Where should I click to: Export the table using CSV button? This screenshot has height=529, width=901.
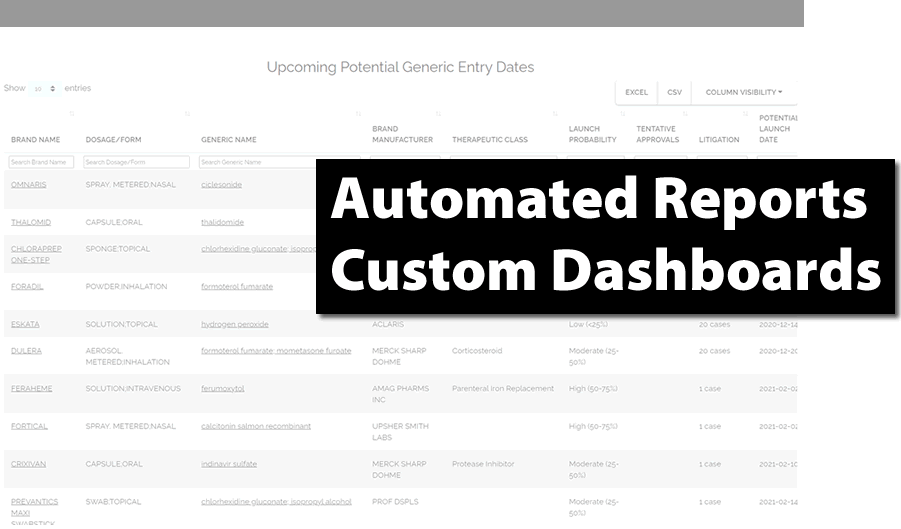click(x=674, y=92)
